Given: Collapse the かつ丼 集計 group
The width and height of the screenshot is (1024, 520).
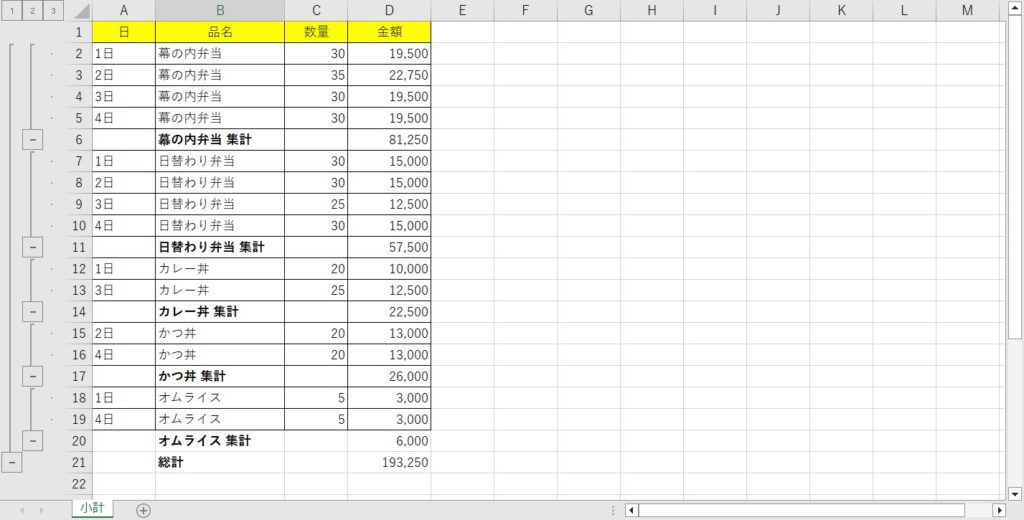Looking at the screenshot, I should pyautogui.click(x=32, y=376).
